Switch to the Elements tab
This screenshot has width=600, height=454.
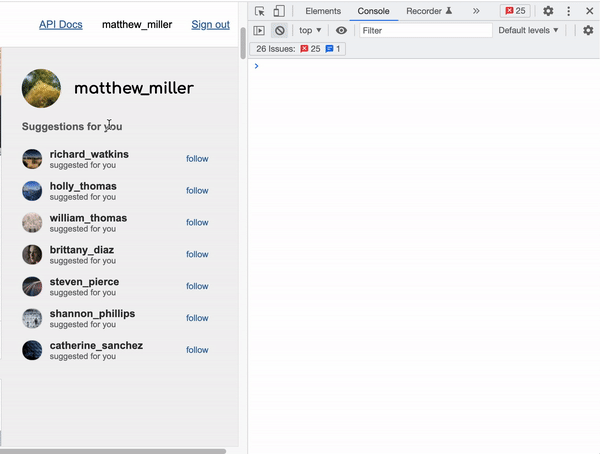[x=323, y=11]
